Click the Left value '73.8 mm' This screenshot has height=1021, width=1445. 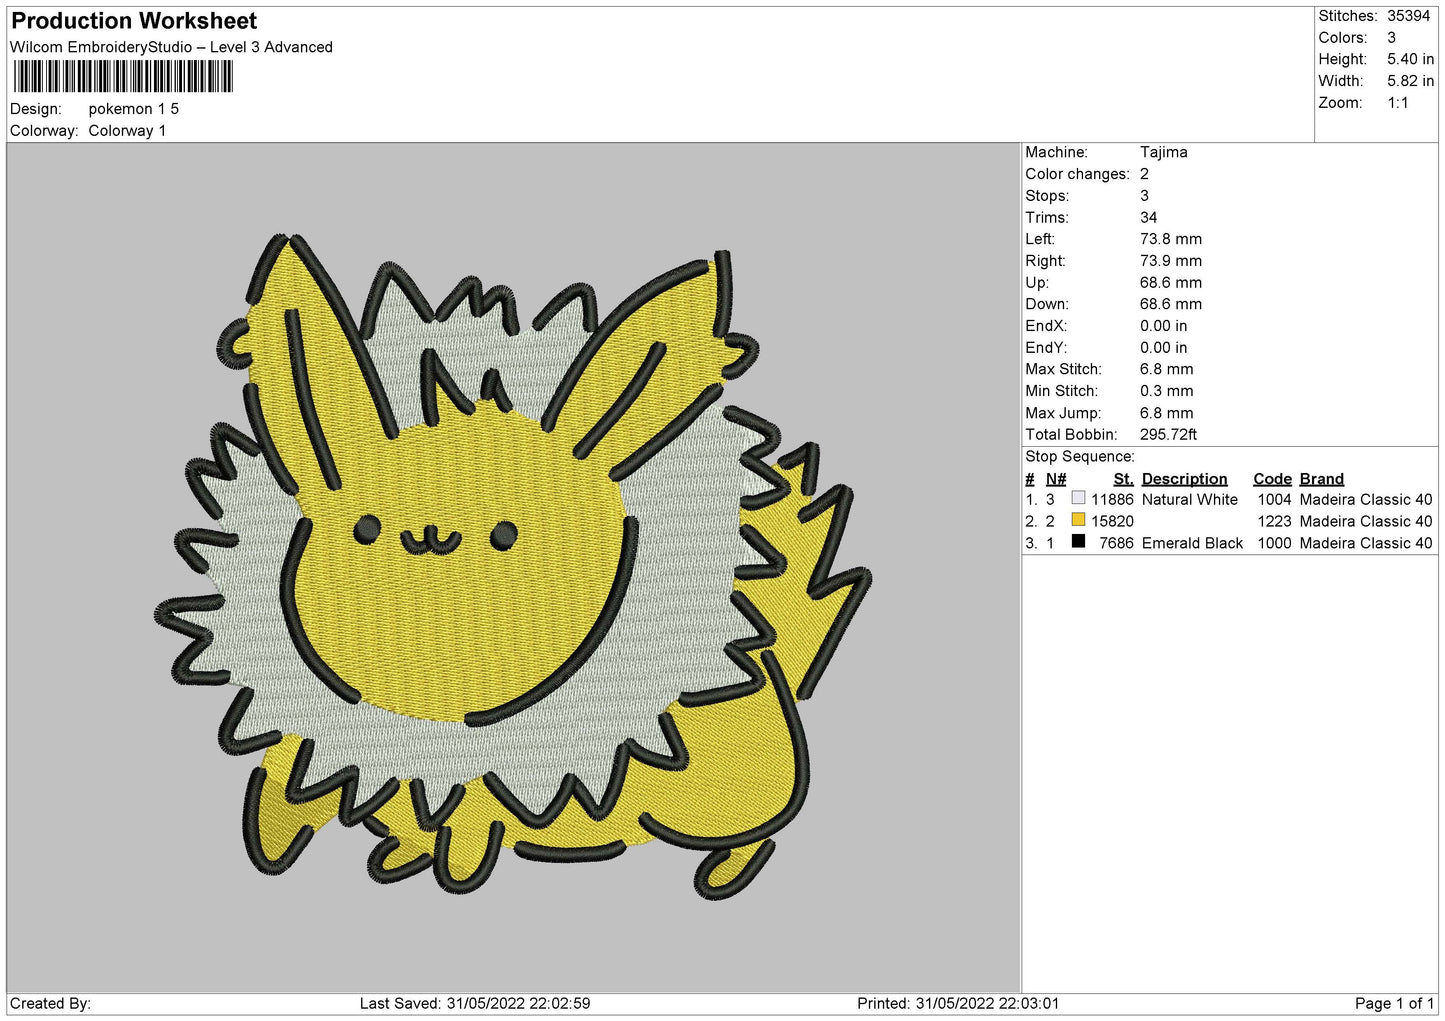pos(1170,239)
